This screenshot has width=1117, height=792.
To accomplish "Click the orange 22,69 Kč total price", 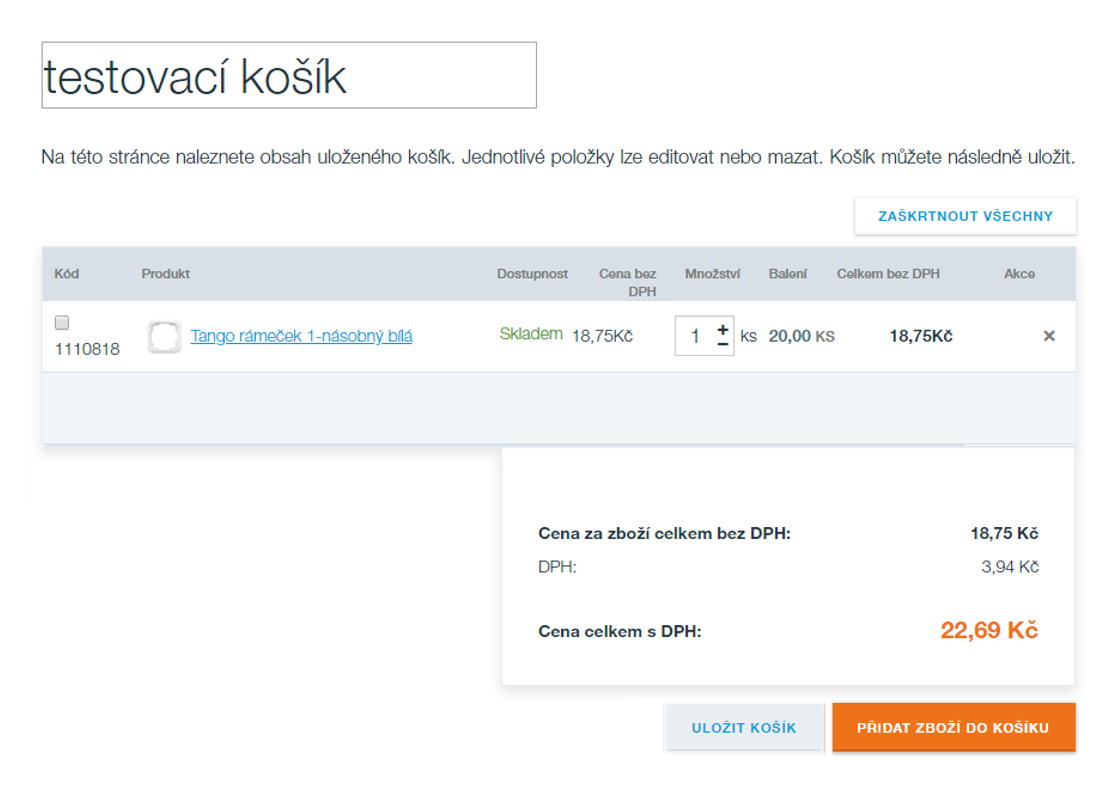I will click(988, 630).
